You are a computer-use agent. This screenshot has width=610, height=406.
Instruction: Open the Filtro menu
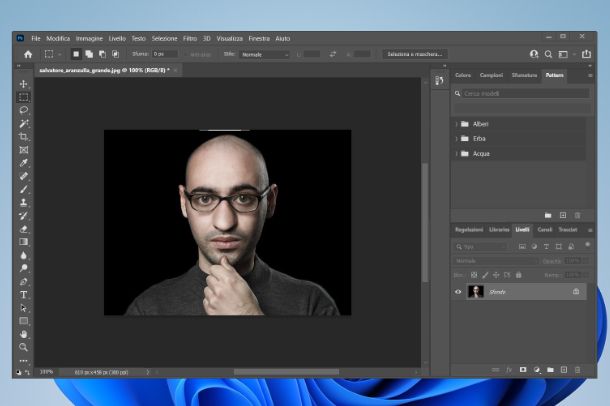(x=192, y=38)
